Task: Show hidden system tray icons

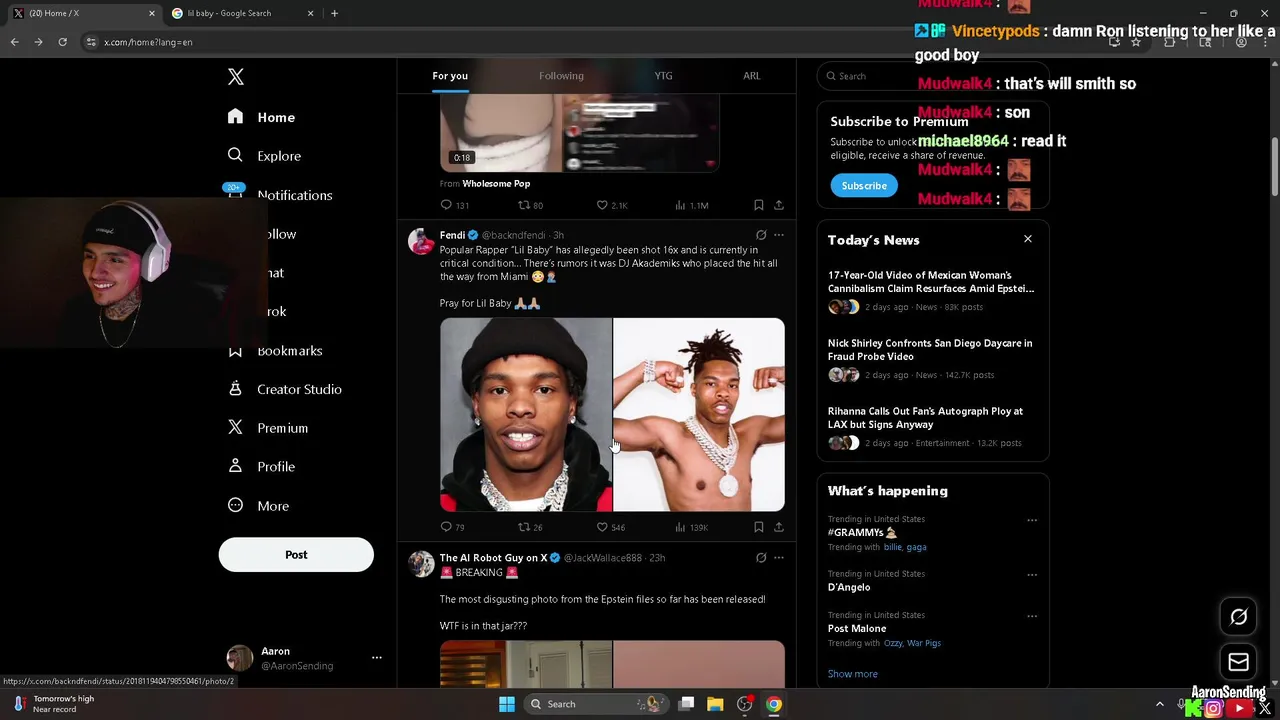Action: [1160, 704]
